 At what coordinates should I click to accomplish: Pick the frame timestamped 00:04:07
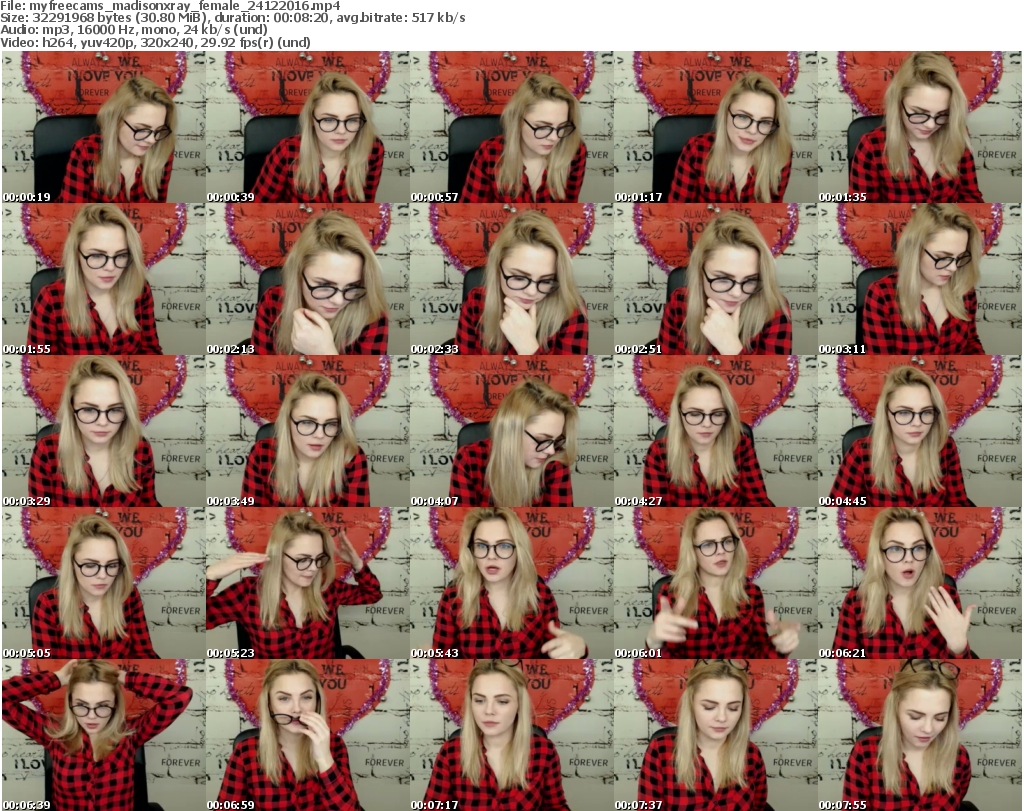point(511,431)
